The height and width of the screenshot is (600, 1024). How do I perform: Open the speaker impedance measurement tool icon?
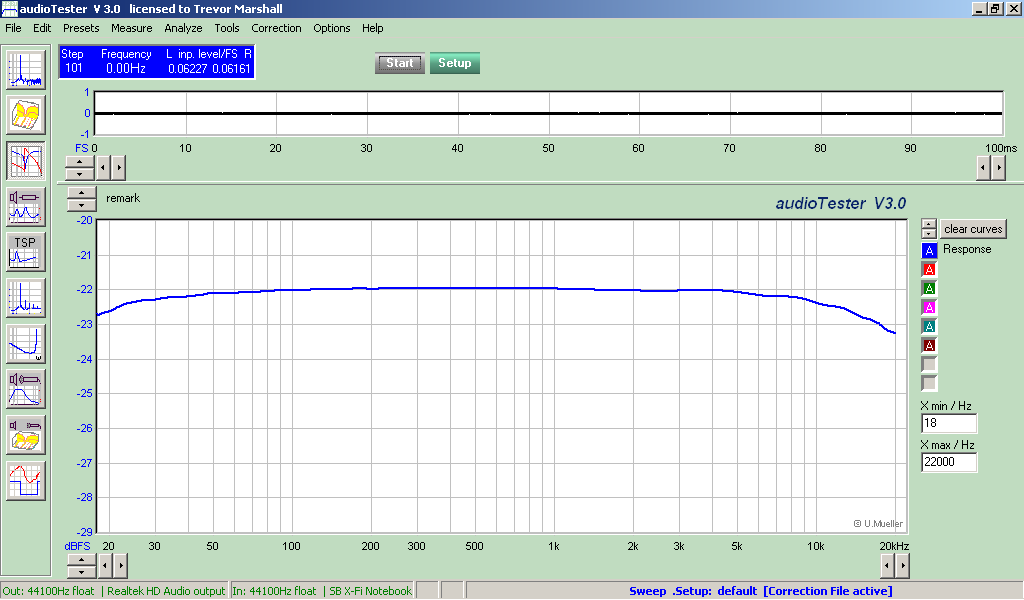pyautogui.click(x=25, y=206)
